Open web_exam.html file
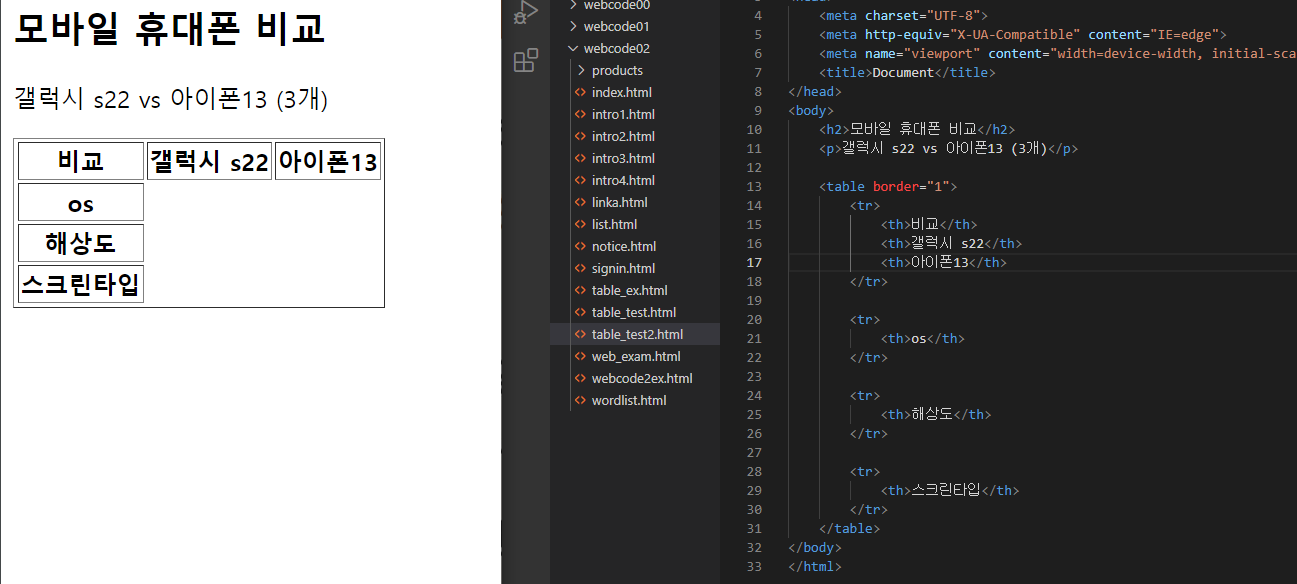The height and width of the screenshot is (584, 1297). pos(635,356)
